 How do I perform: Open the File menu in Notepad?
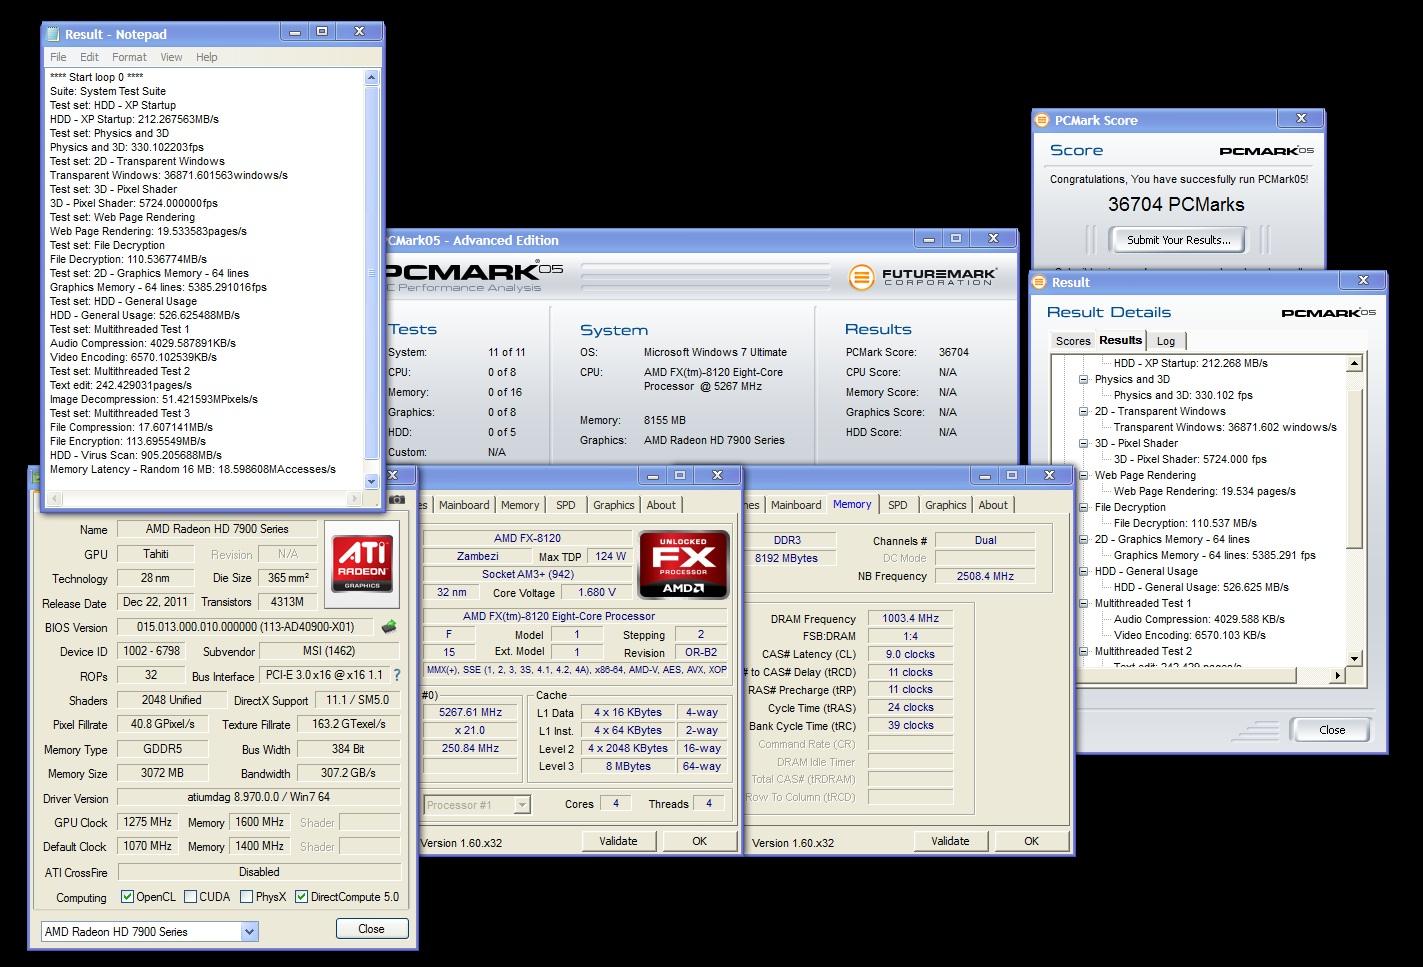coord(58,57)
